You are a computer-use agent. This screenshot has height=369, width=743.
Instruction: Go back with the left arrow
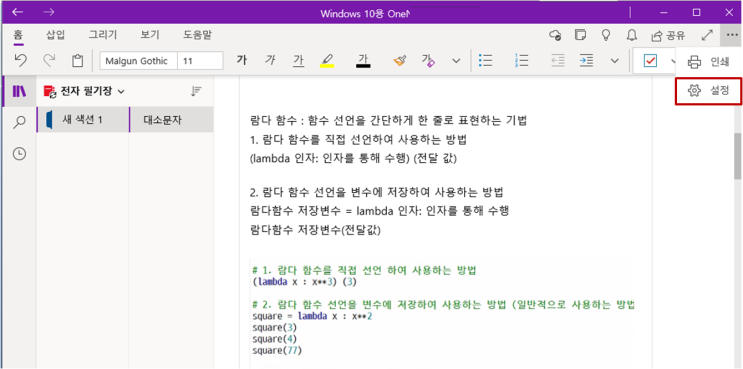pos(18,12)
